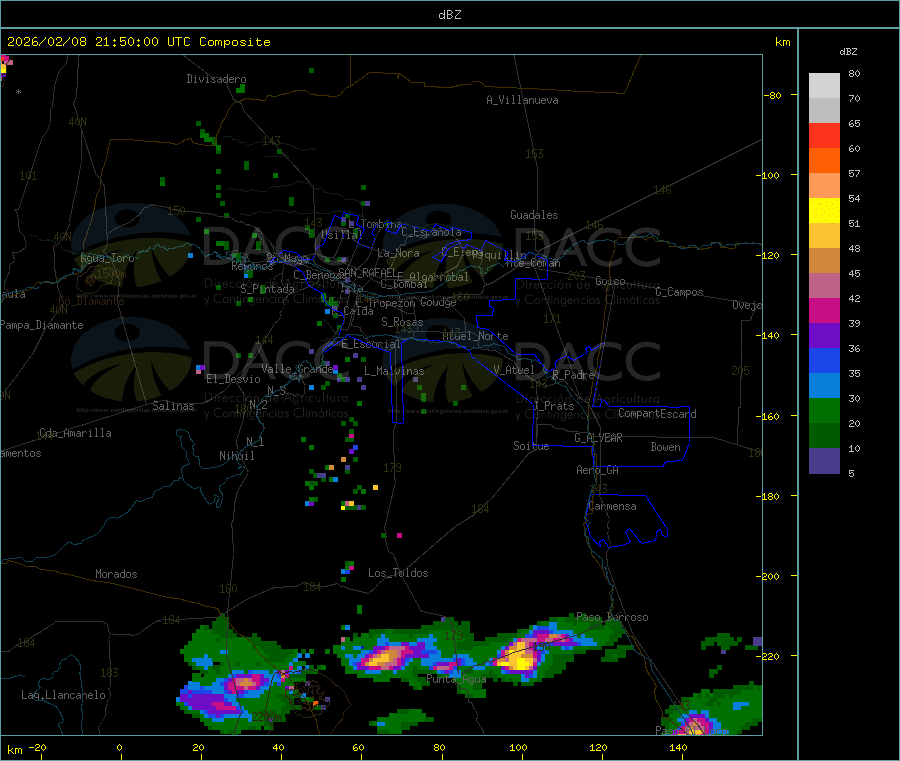
Task: Click the G_ALVEAR city label
Action: (x=598, y=438)
